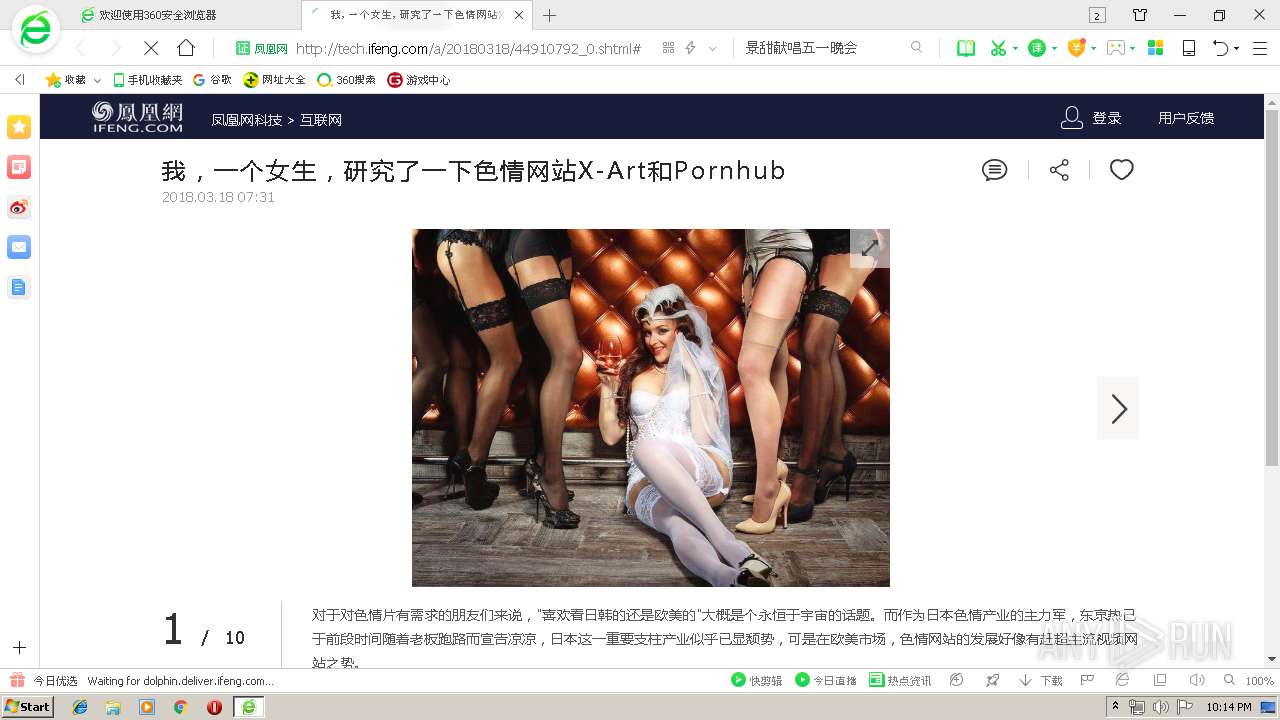
Task: Open the skin shirt icon
Action: point(1140,15)
